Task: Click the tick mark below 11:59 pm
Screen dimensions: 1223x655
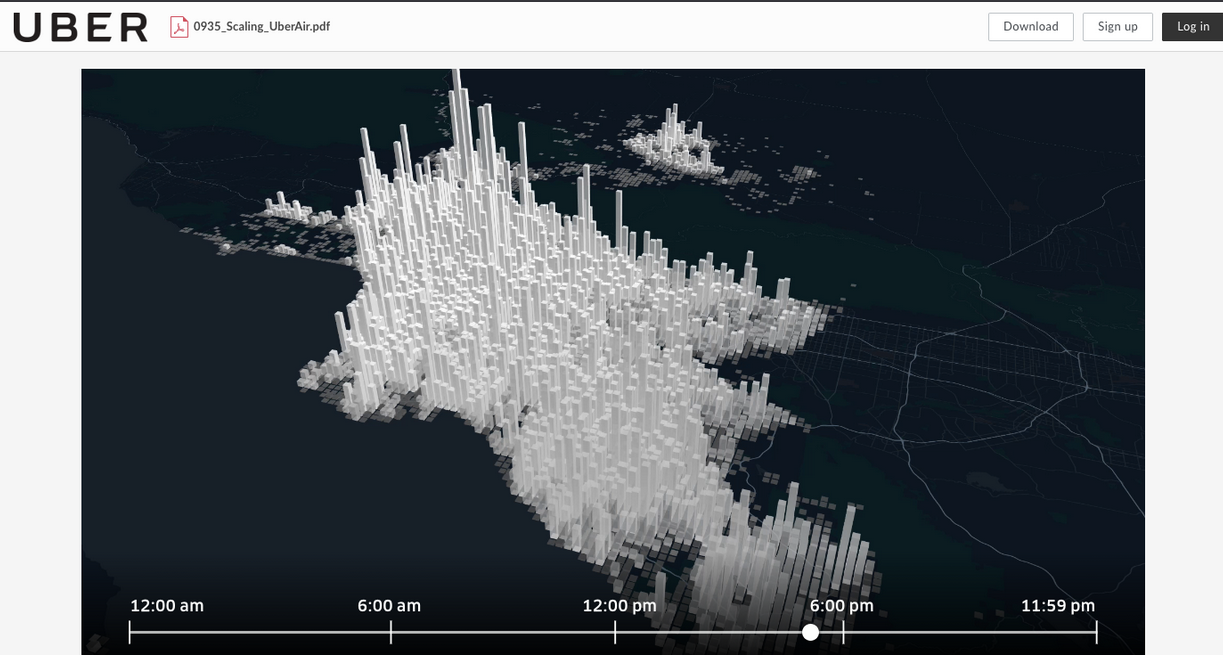Action: (1096, 632)
